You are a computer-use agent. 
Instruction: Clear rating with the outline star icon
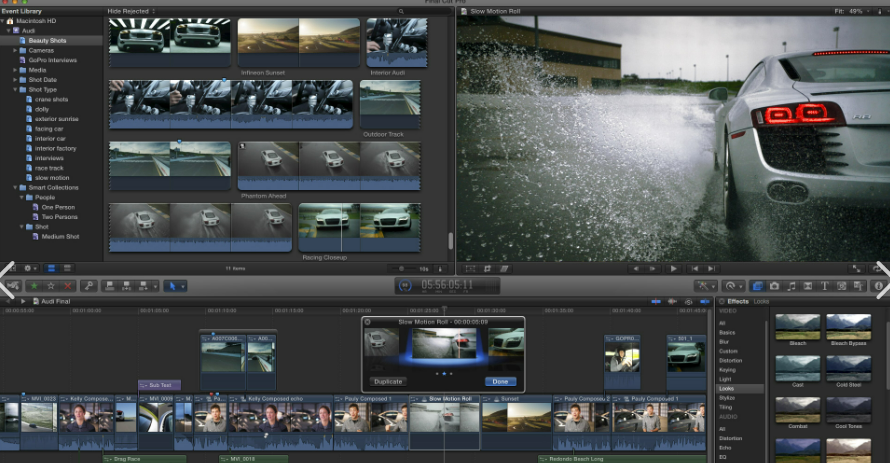pos(51,286)
